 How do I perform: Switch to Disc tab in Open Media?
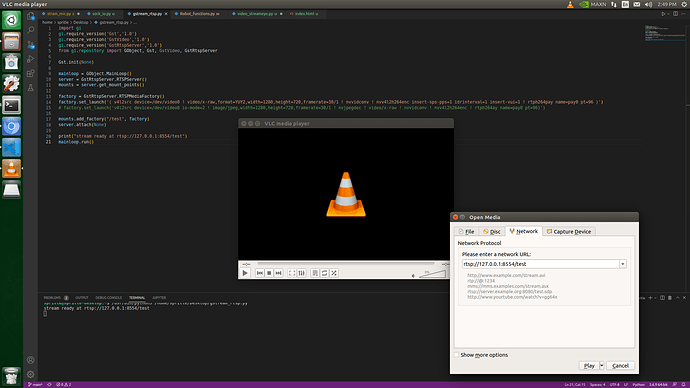(x=492, y=231)
